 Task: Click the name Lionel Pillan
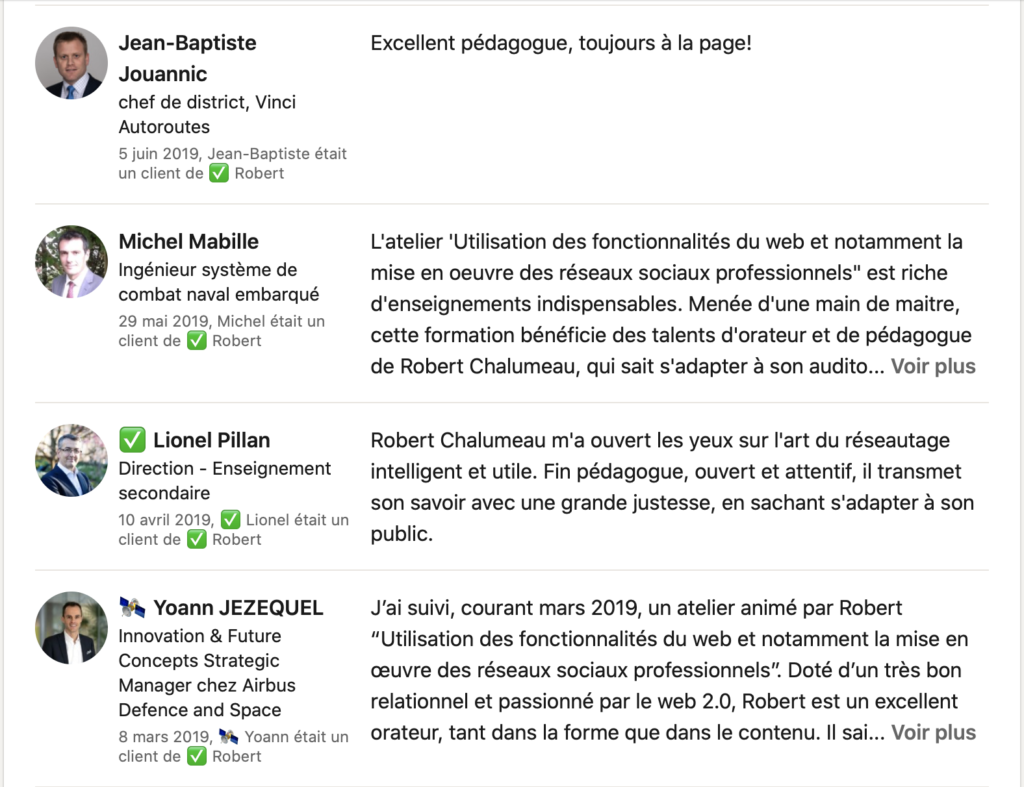coord(211,440)
